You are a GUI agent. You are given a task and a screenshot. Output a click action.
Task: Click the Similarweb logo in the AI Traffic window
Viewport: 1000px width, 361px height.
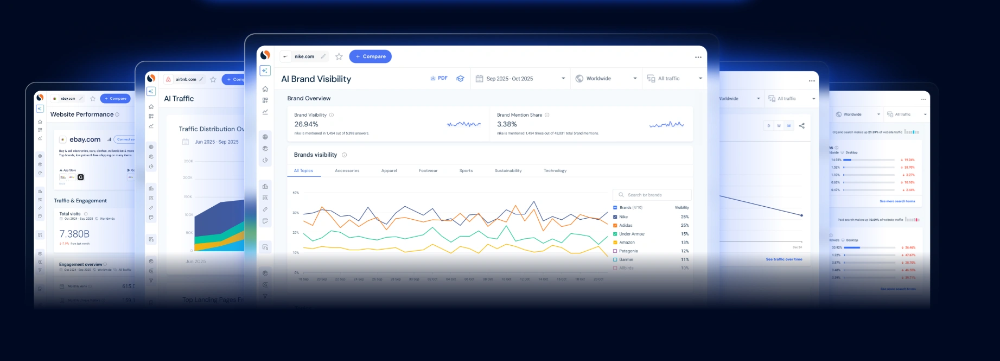(x=151, y=78)
